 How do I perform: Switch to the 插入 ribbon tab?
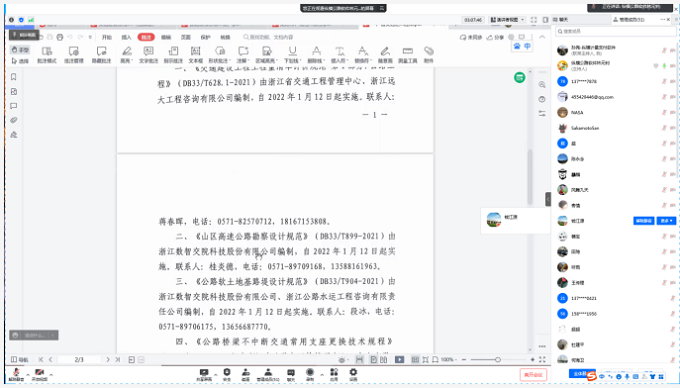pos(126,37)
